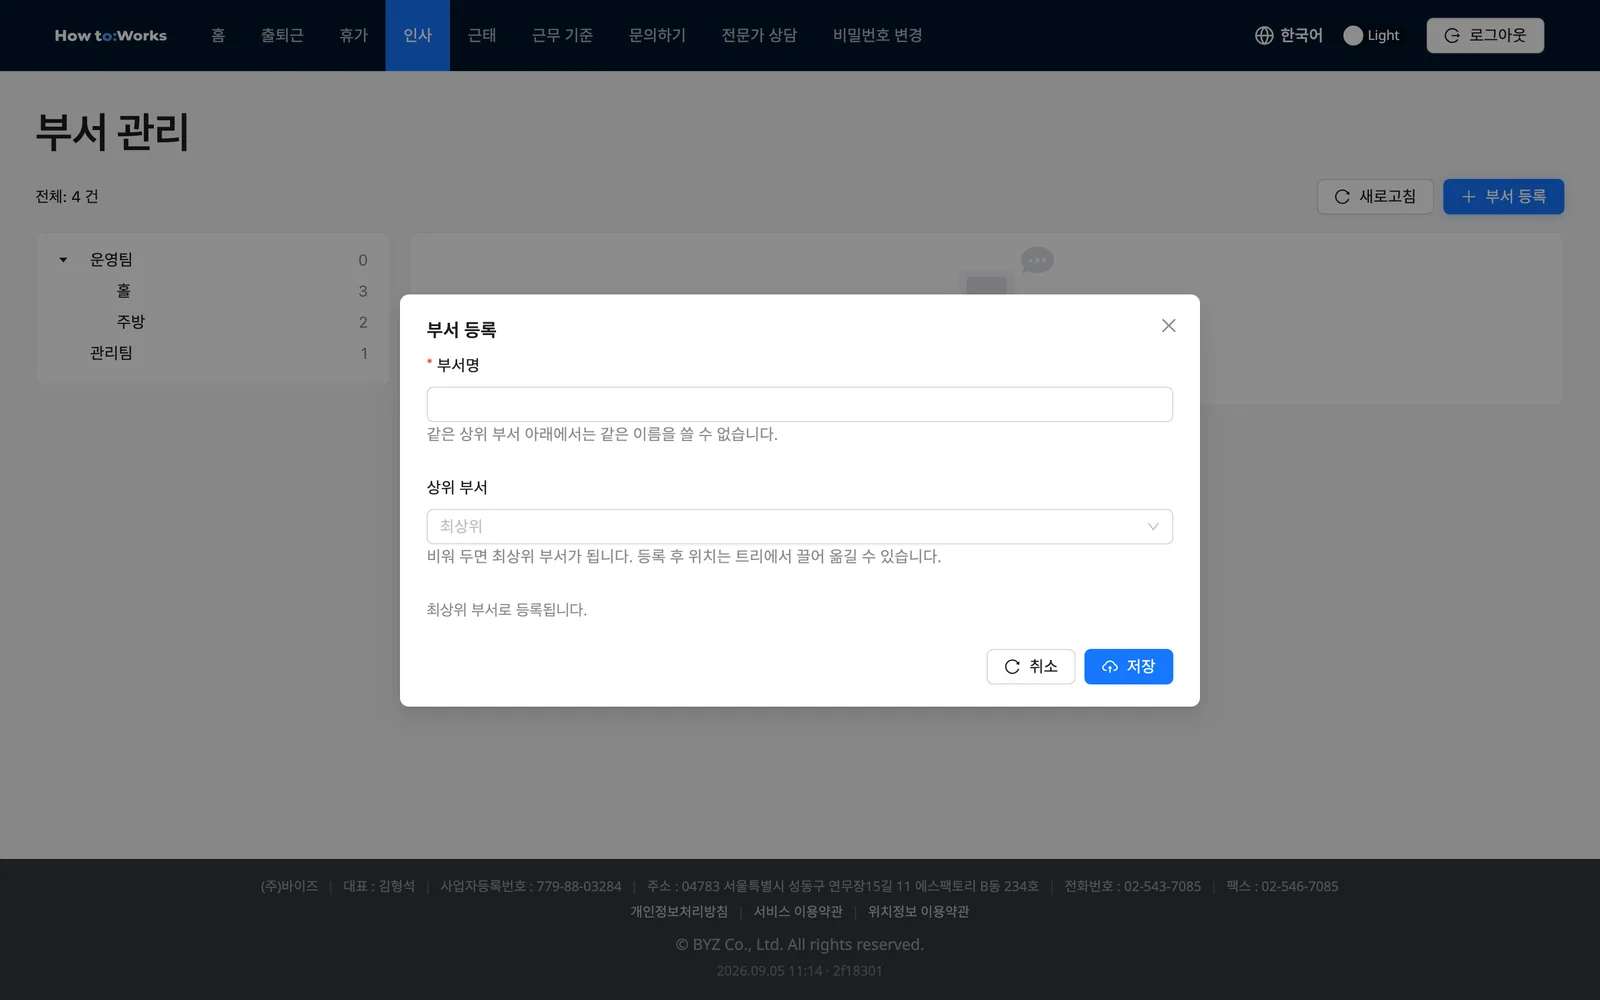This screenshot has height=1000, width=1600.
Task: Select the 인사 menu tab
Action: pyautogui.click(x=417, y=35)
